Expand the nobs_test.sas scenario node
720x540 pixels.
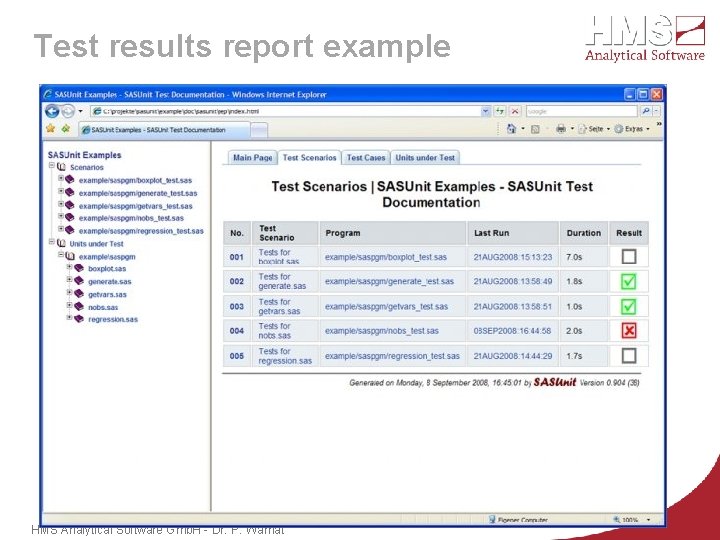pos(61,216)
